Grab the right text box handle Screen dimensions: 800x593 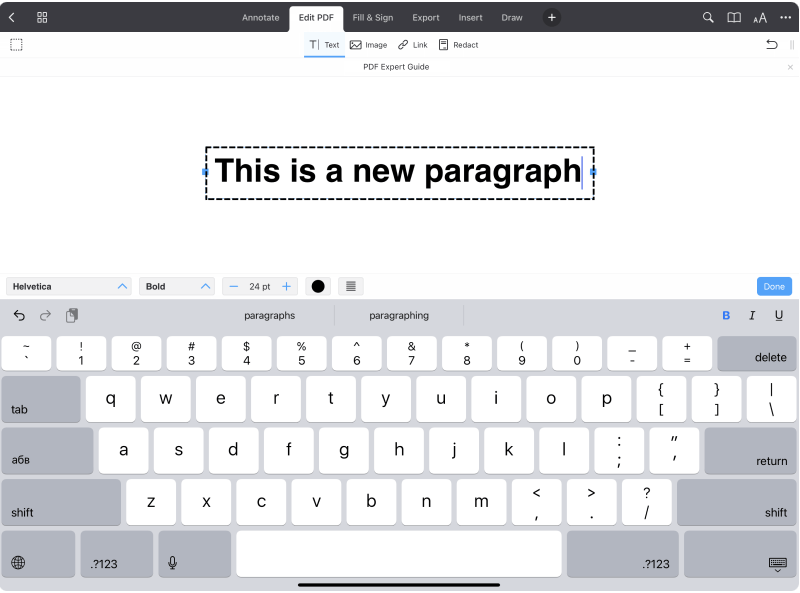593,172
